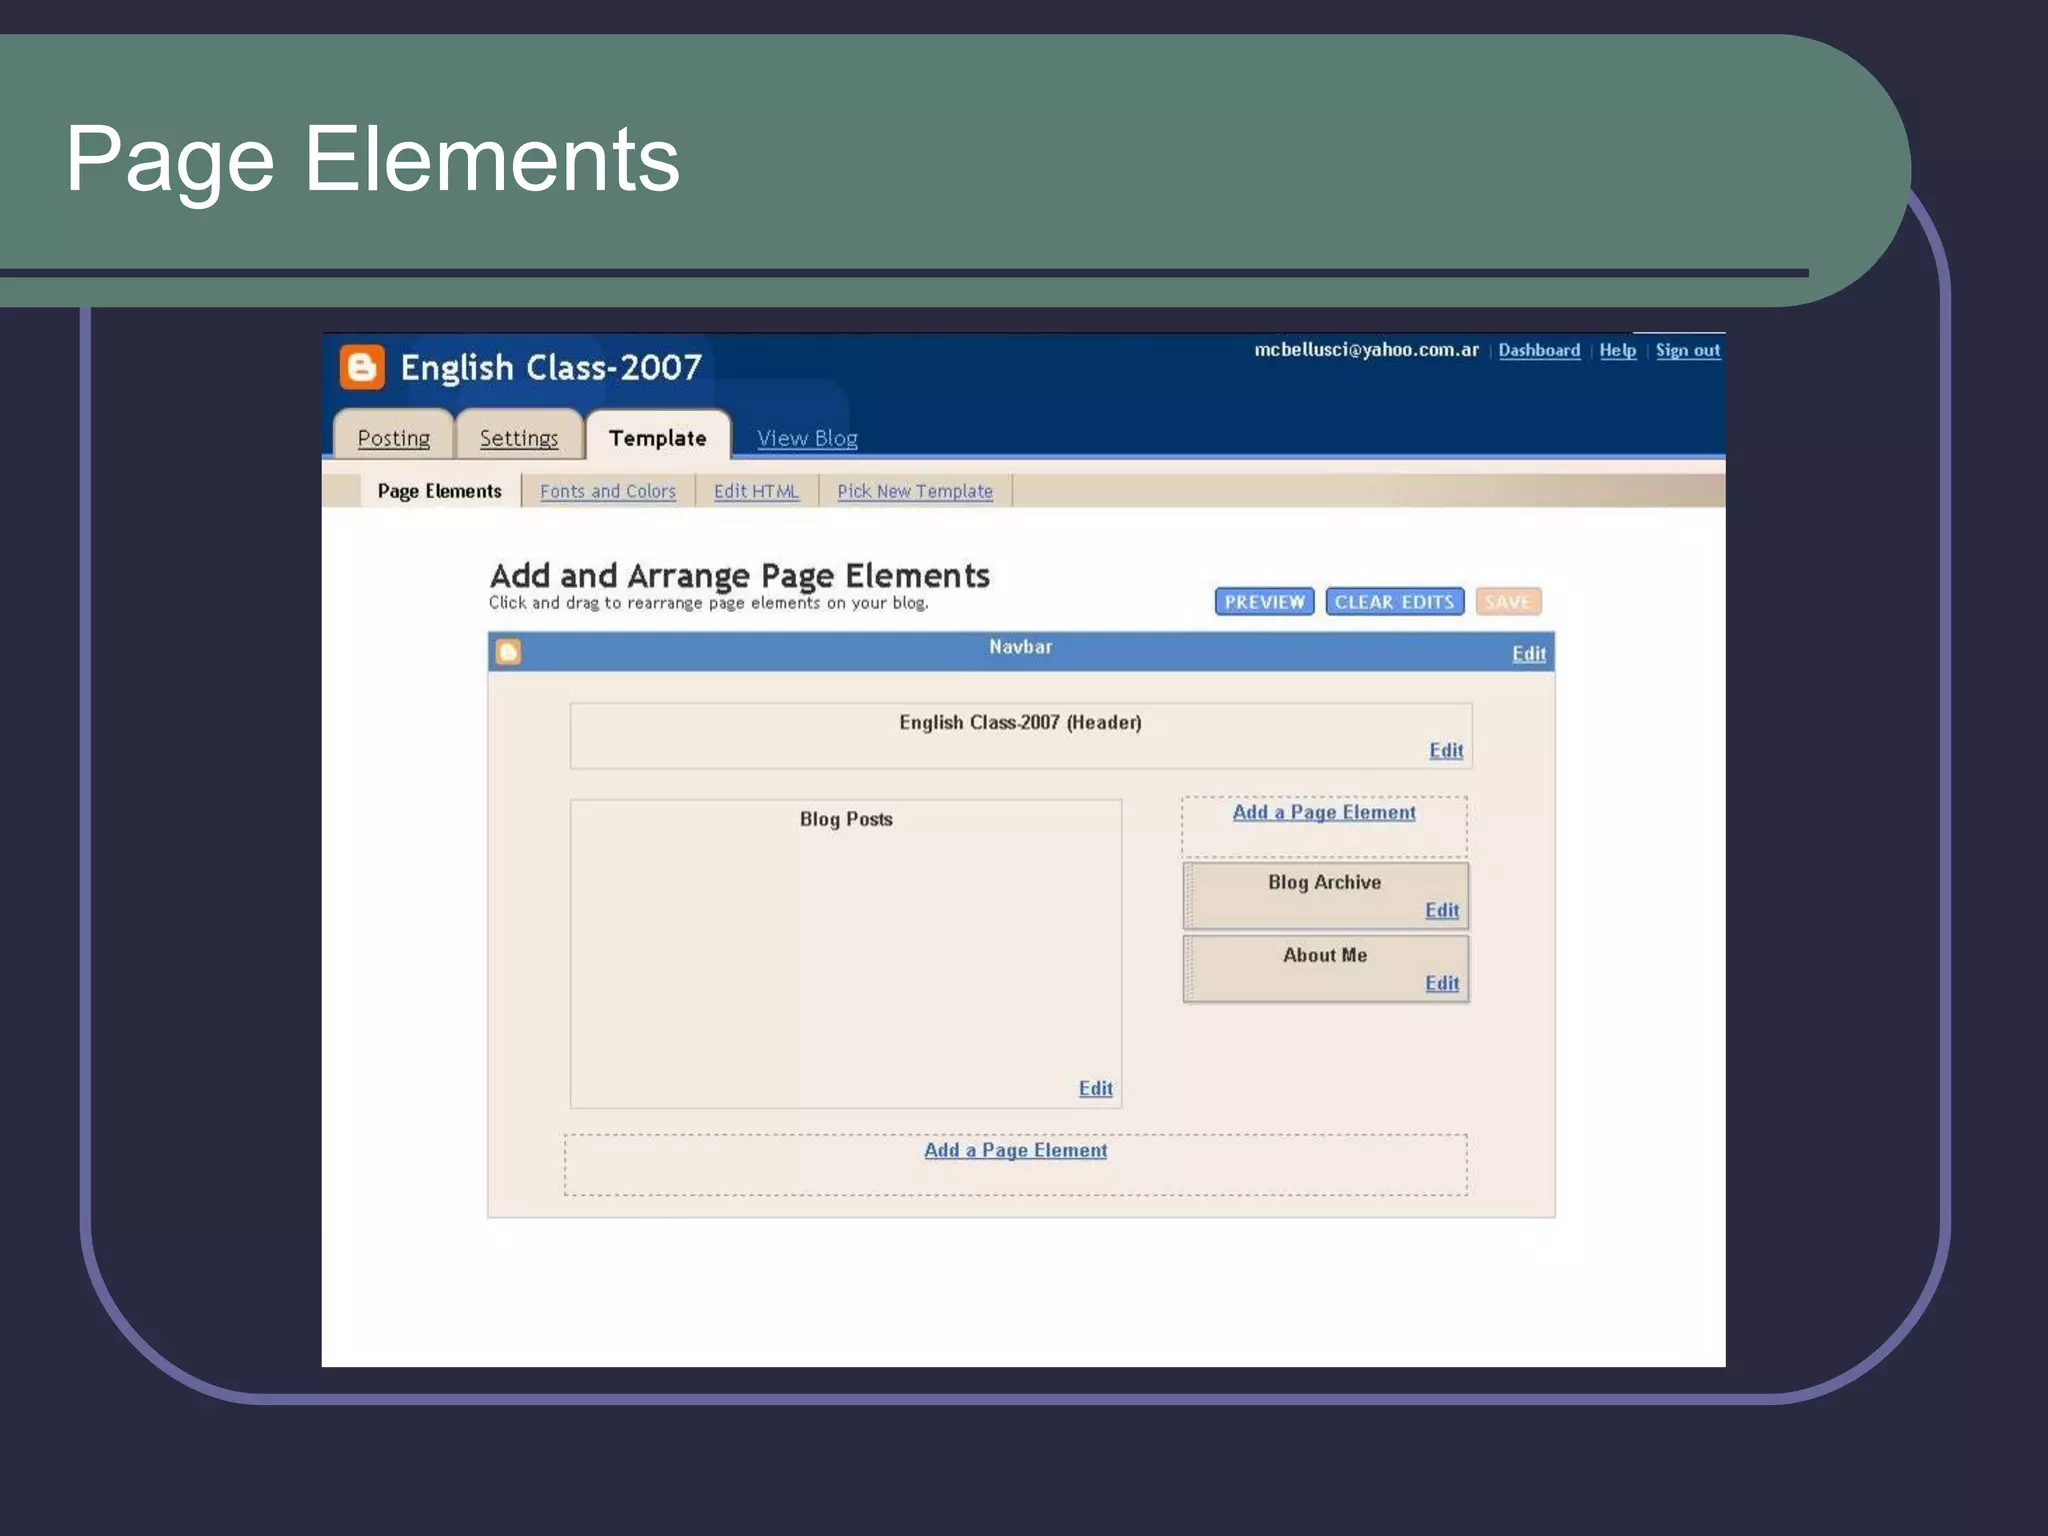Click the orange Blogger logo icon

click(x=361, y=367)
